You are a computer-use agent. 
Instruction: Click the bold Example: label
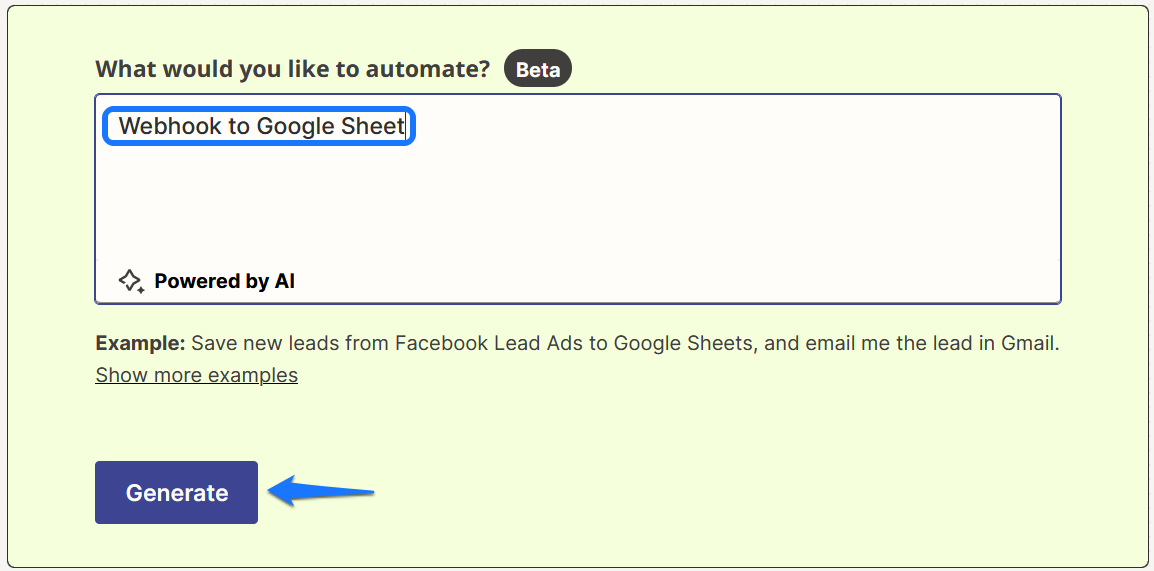pos(140,344)
